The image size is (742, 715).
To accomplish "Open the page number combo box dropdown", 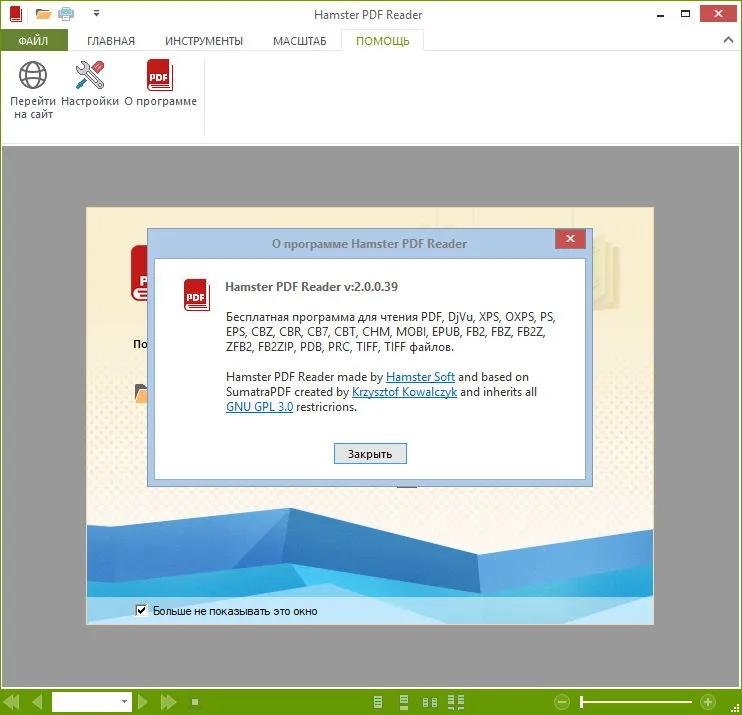I will [x=124, y=702].
